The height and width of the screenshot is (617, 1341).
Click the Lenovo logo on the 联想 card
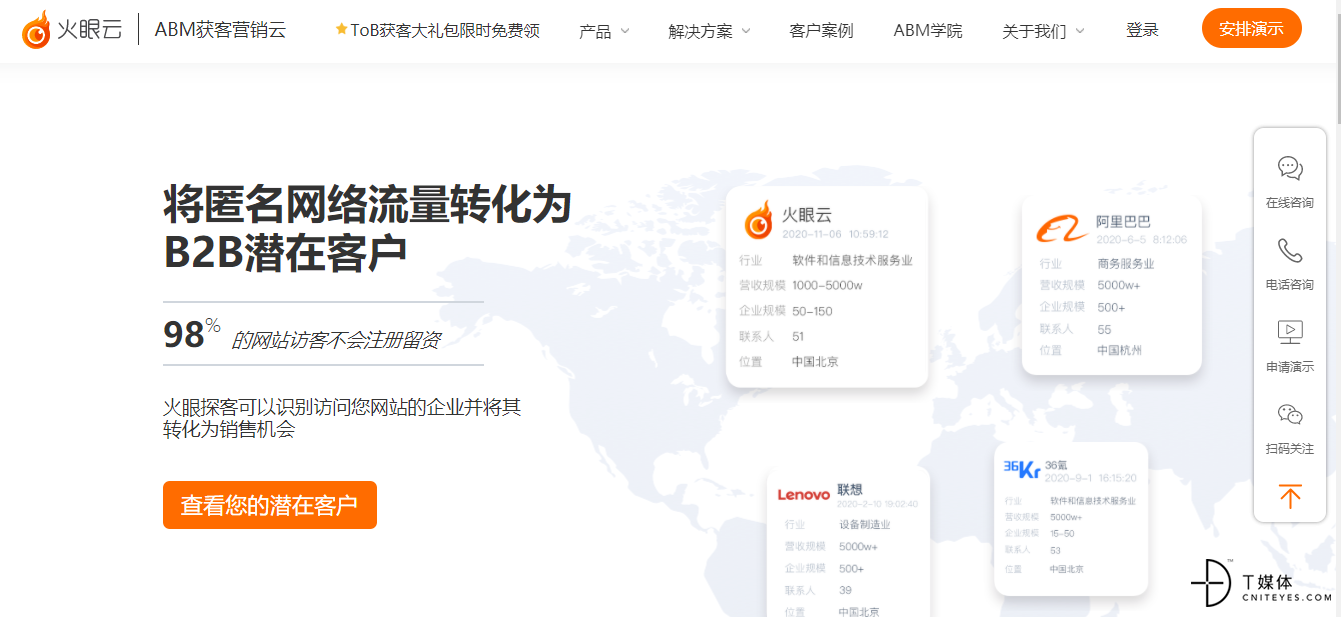(804, 494)
